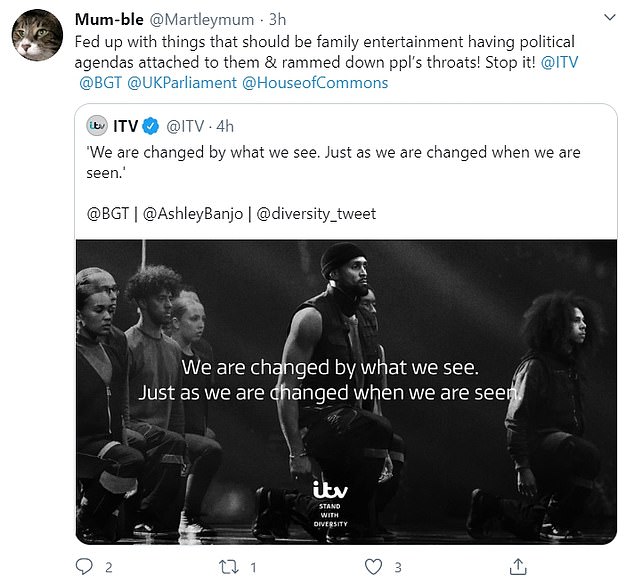
Task: Open the @HouseofCommons mention
Action: coord(314,82)
